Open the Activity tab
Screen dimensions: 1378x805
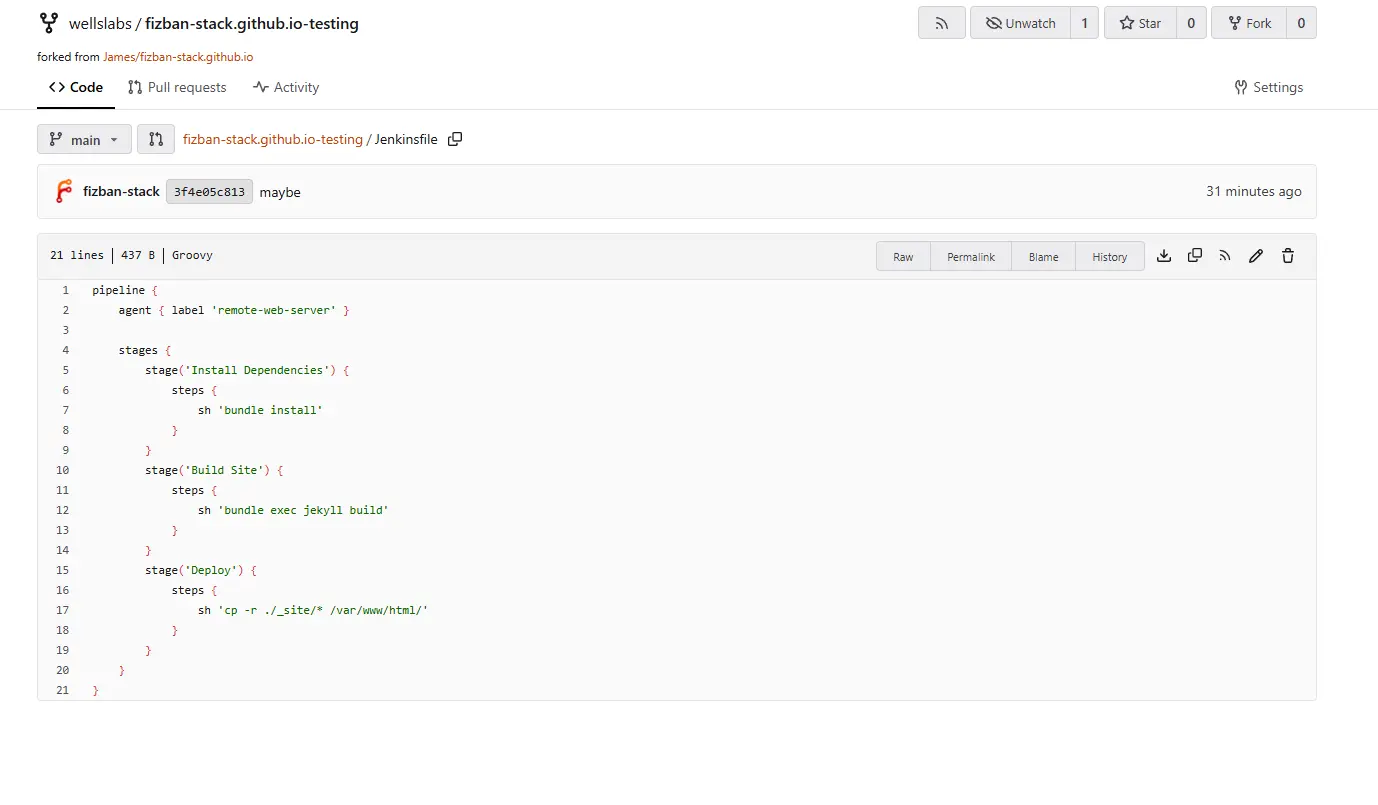point(286,87)
